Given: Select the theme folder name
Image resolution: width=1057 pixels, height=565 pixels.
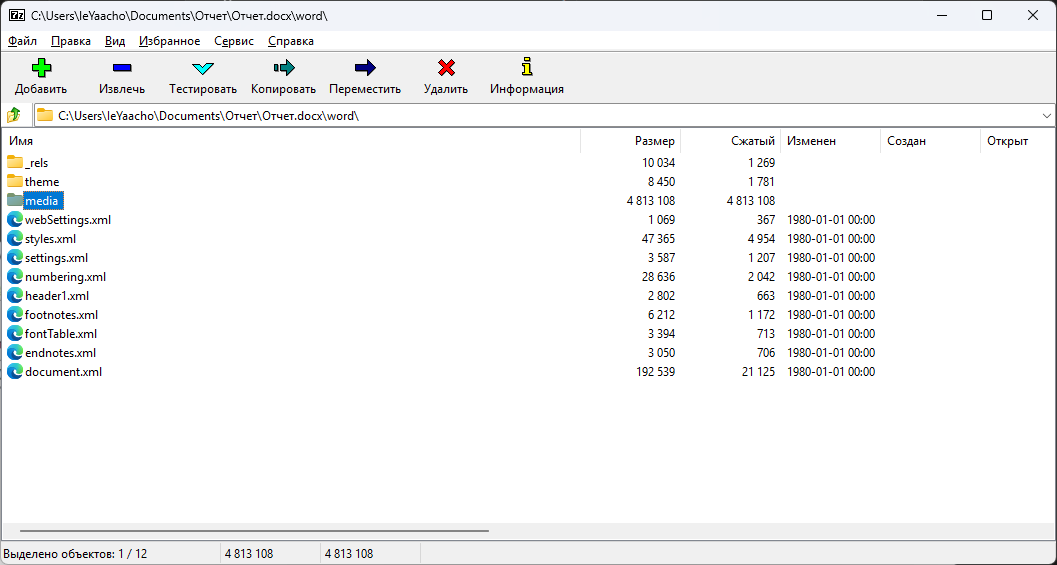Looking at the screenshot, I should [42, 181].
